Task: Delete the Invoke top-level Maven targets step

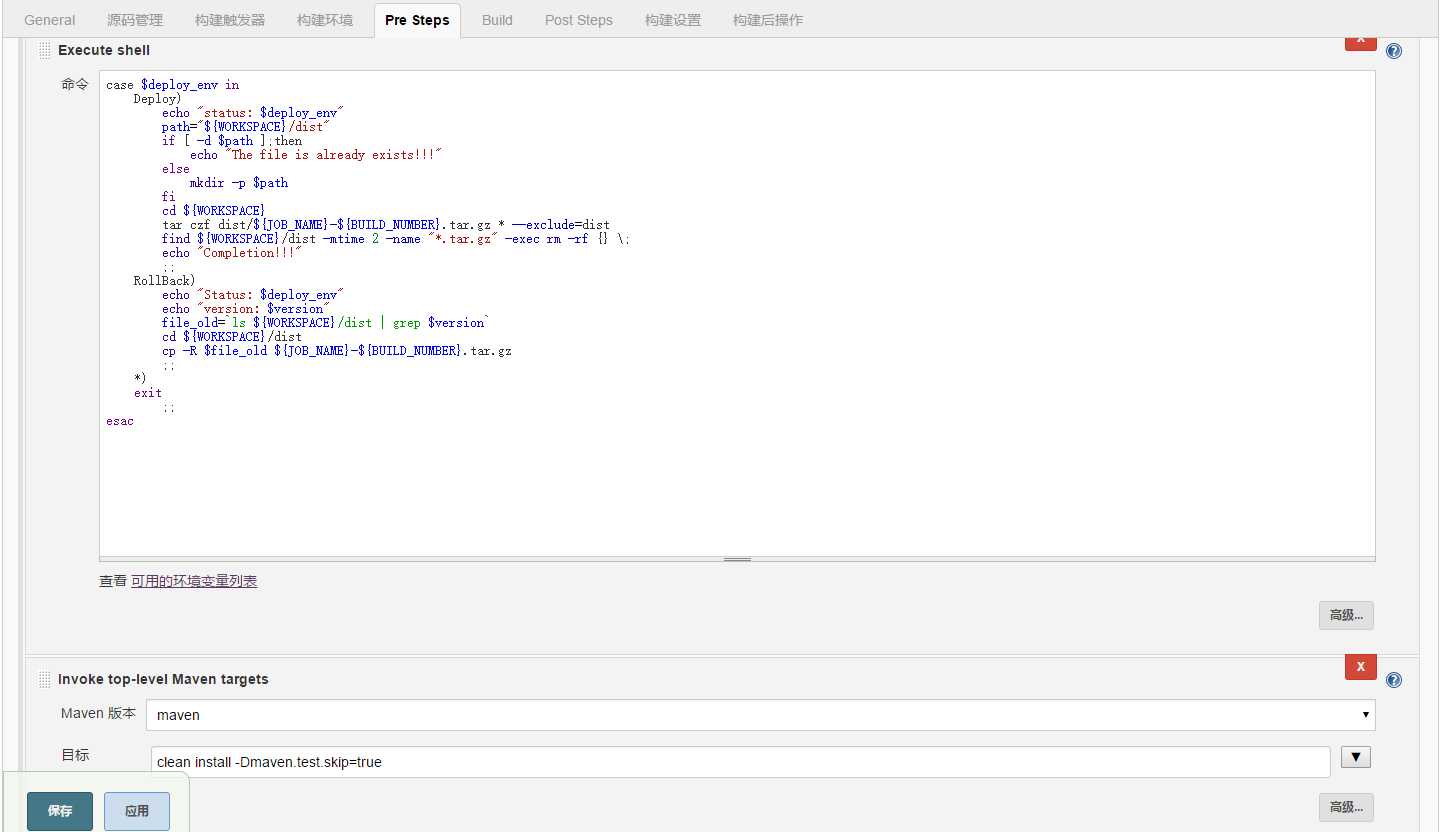Action: click(x=1360, y=666)
